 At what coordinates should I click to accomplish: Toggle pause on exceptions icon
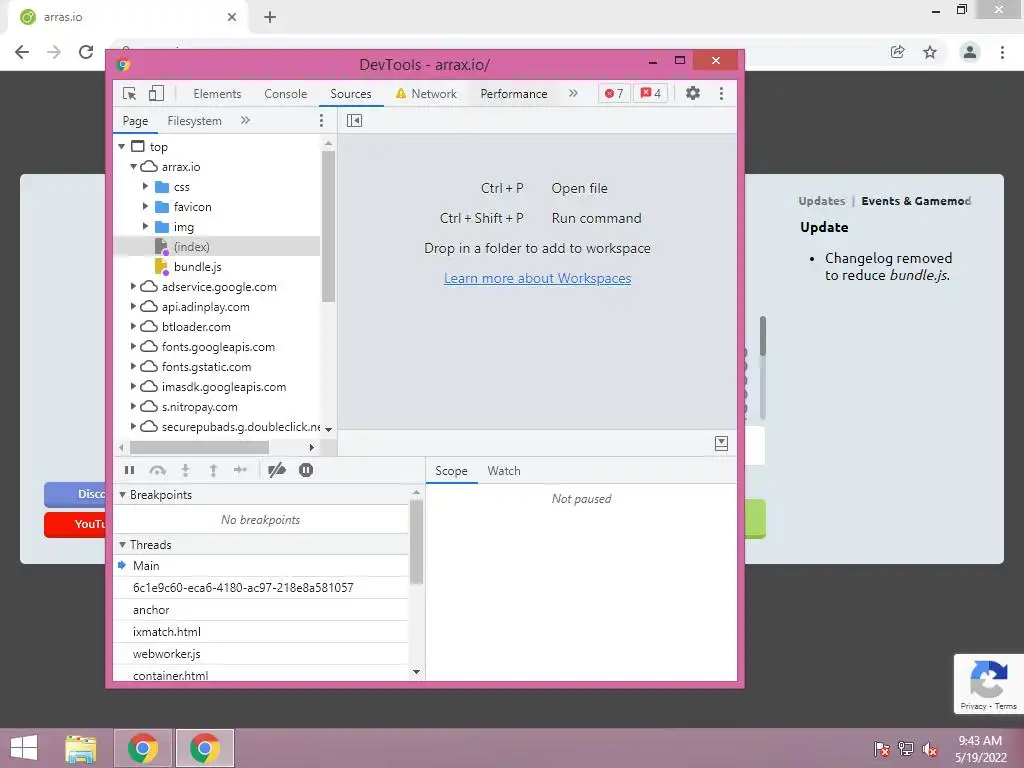click(306, 470)
